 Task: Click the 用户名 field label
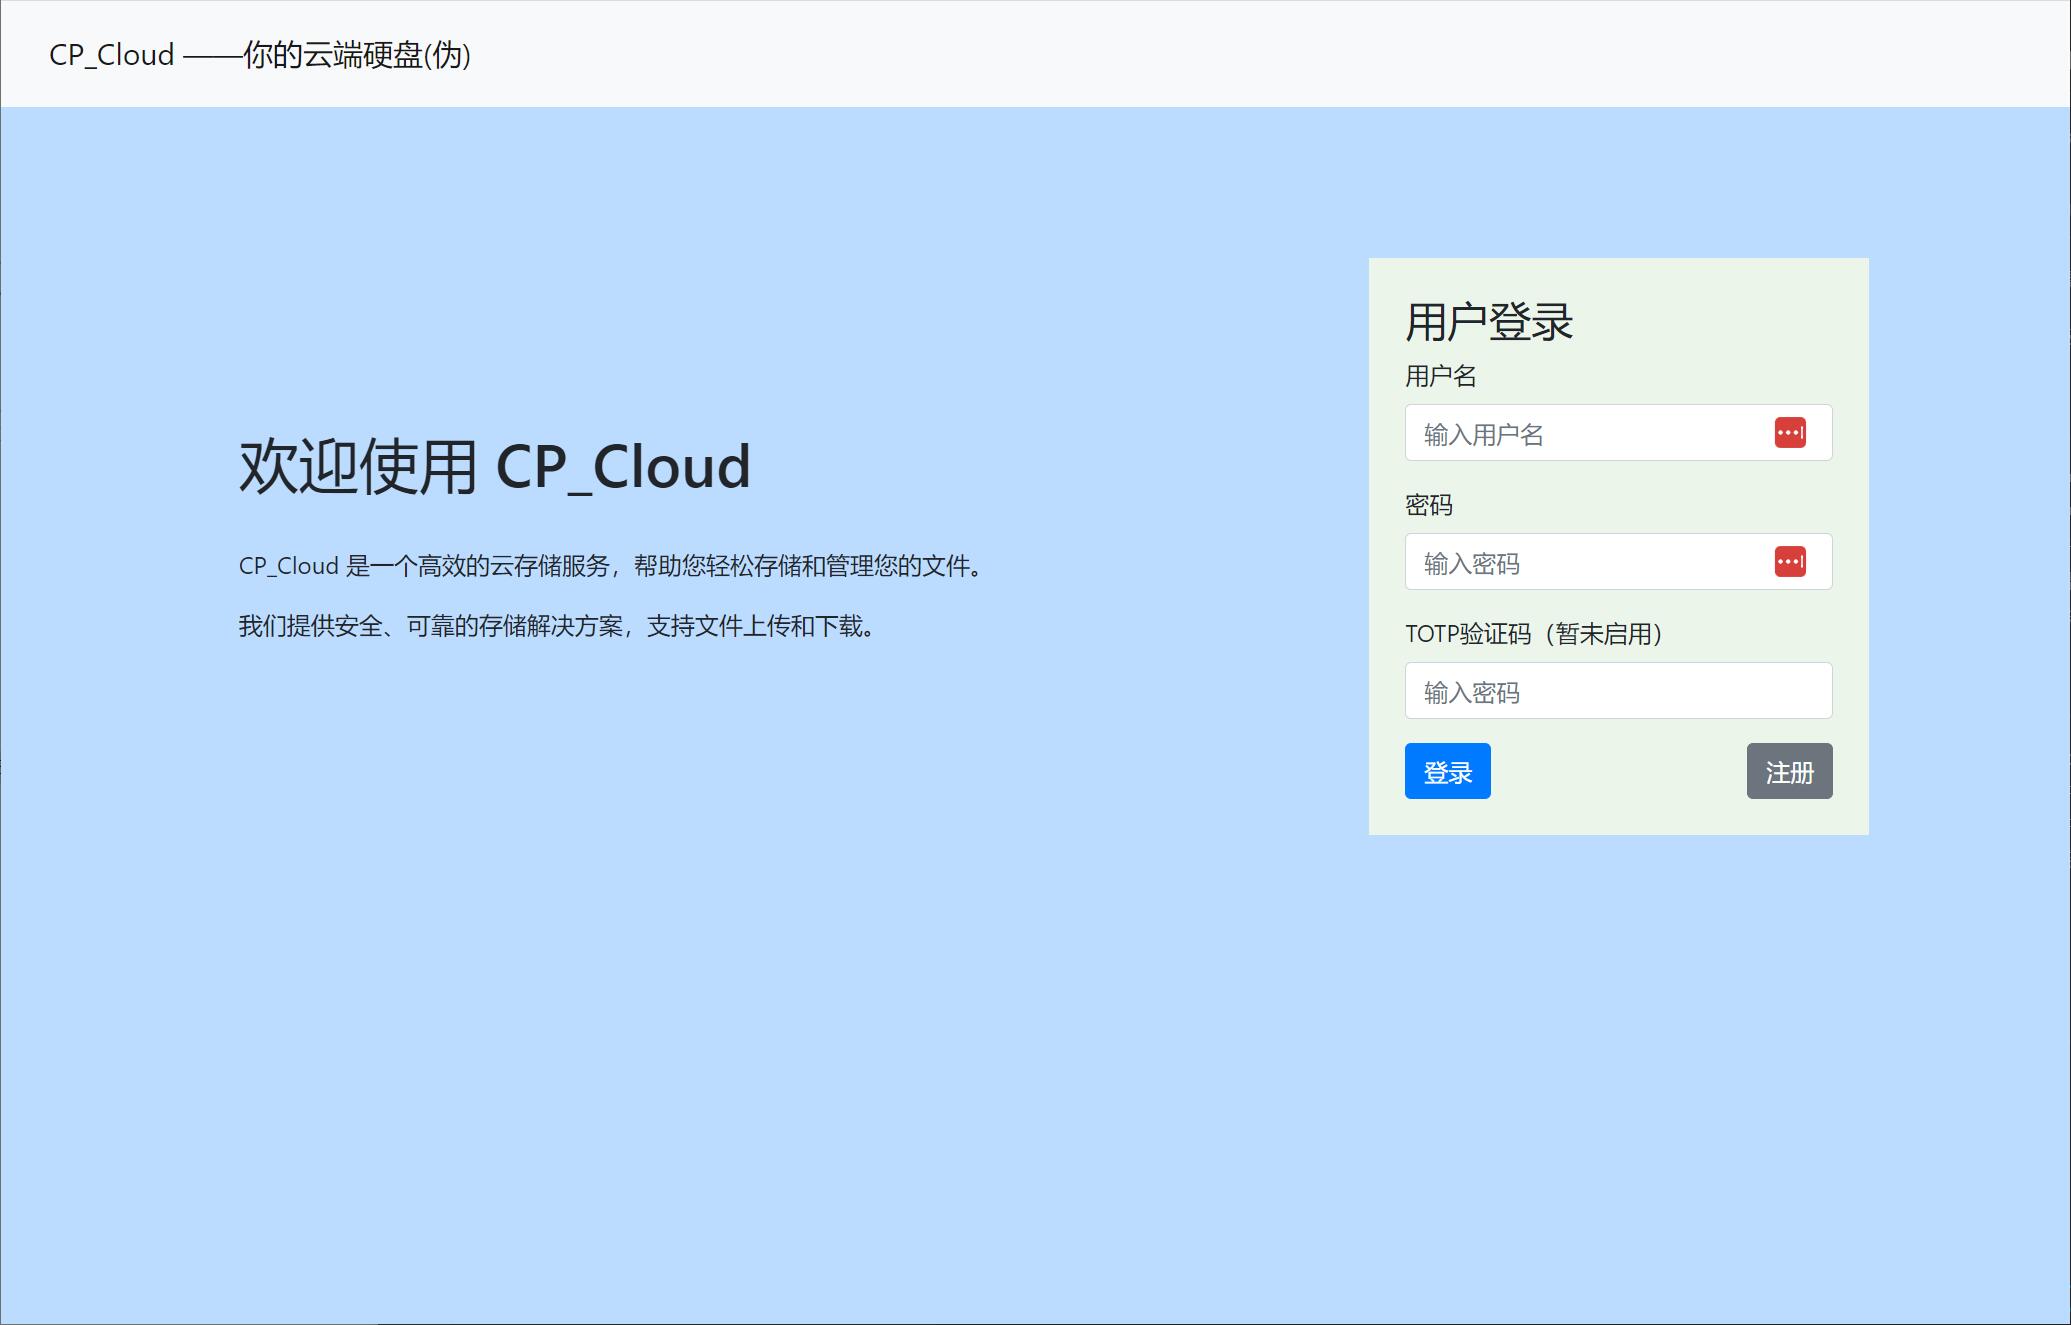coord(1440,377)
